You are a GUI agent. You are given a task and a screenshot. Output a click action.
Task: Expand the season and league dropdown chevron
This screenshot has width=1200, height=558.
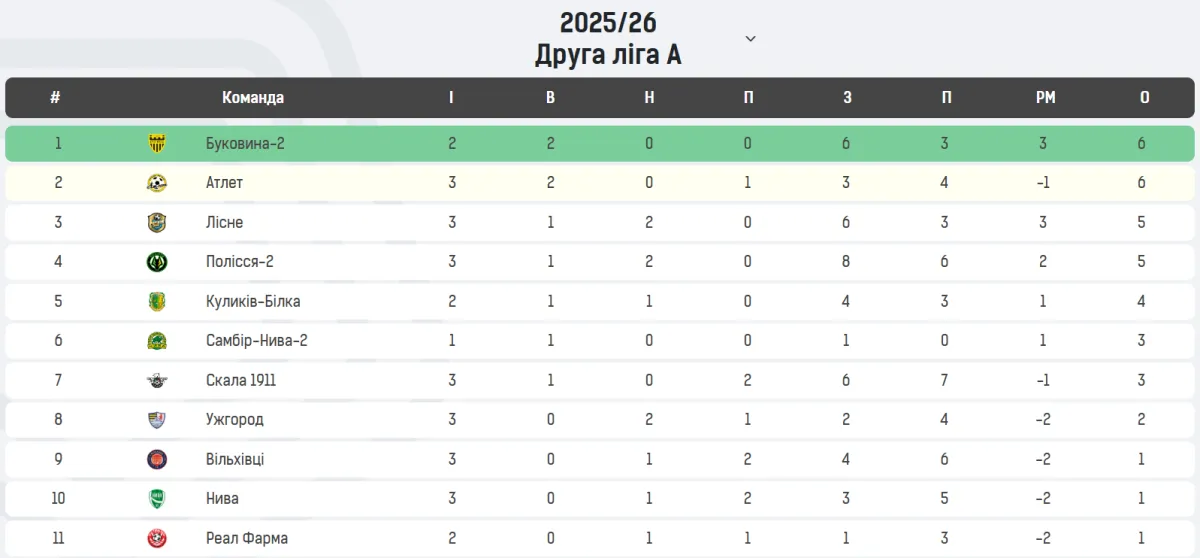coord(751,39)
